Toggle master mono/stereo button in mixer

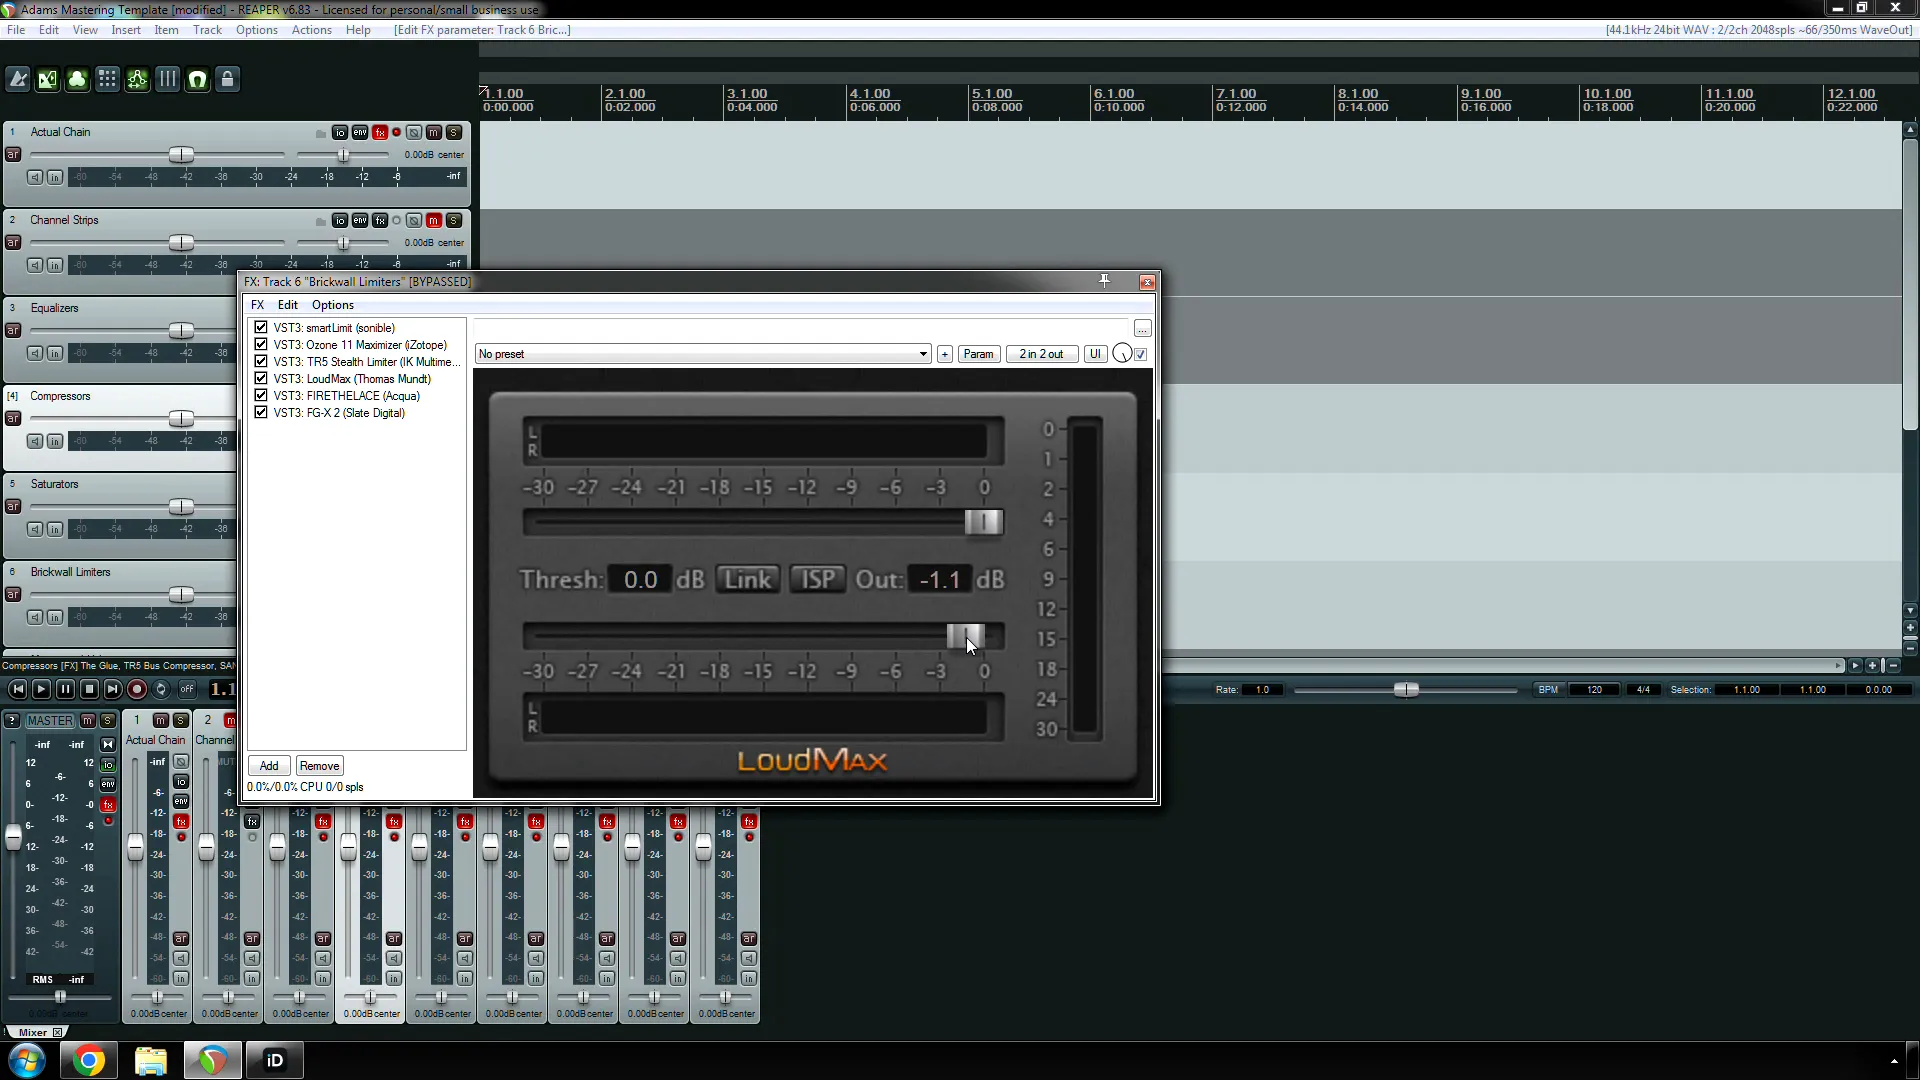108,744
